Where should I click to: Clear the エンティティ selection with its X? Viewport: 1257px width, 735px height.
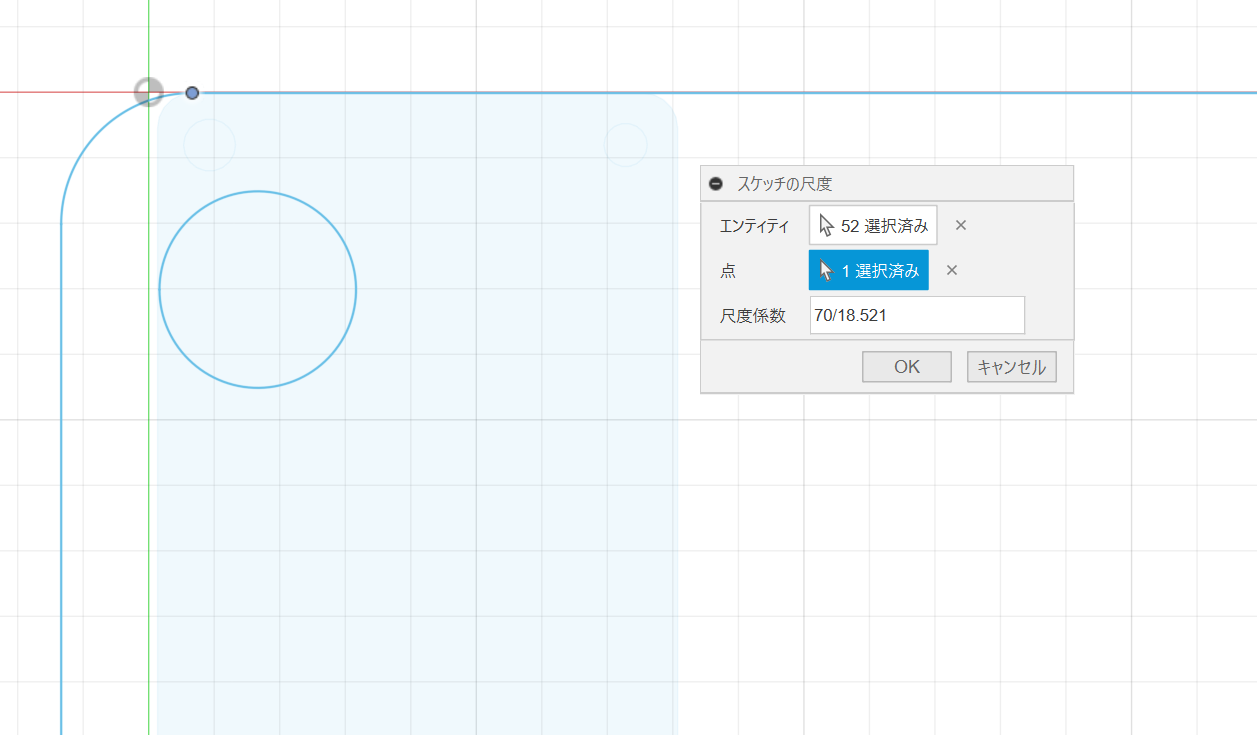coord(961,225)
